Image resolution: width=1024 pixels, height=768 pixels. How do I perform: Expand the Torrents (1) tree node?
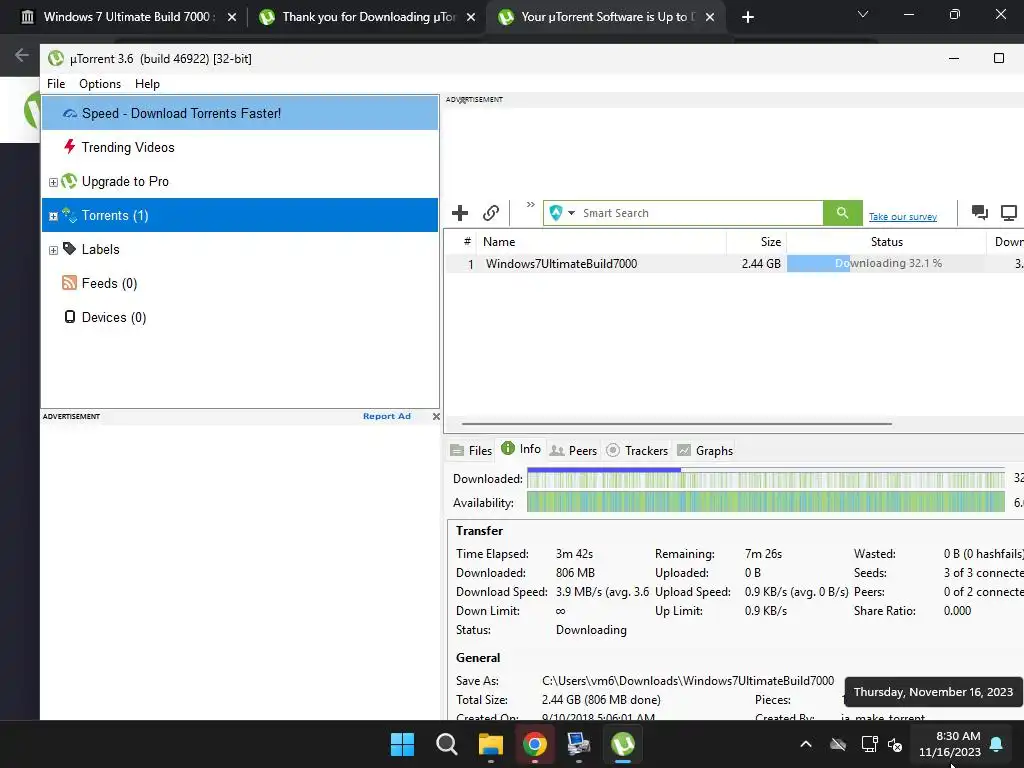click(54, 216)
